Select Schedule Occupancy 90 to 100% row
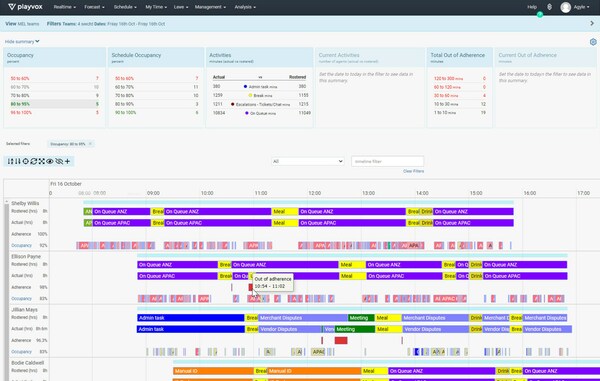600x381 pixels. pos(156,112)
